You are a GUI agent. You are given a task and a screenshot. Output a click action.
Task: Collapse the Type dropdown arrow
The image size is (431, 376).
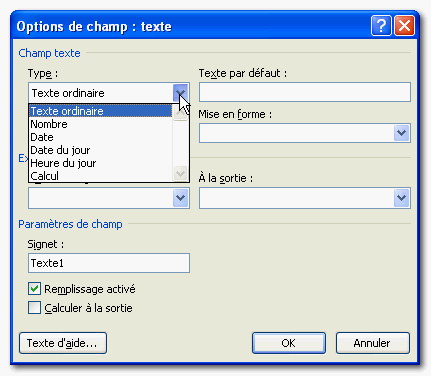[x=181, y=93]
